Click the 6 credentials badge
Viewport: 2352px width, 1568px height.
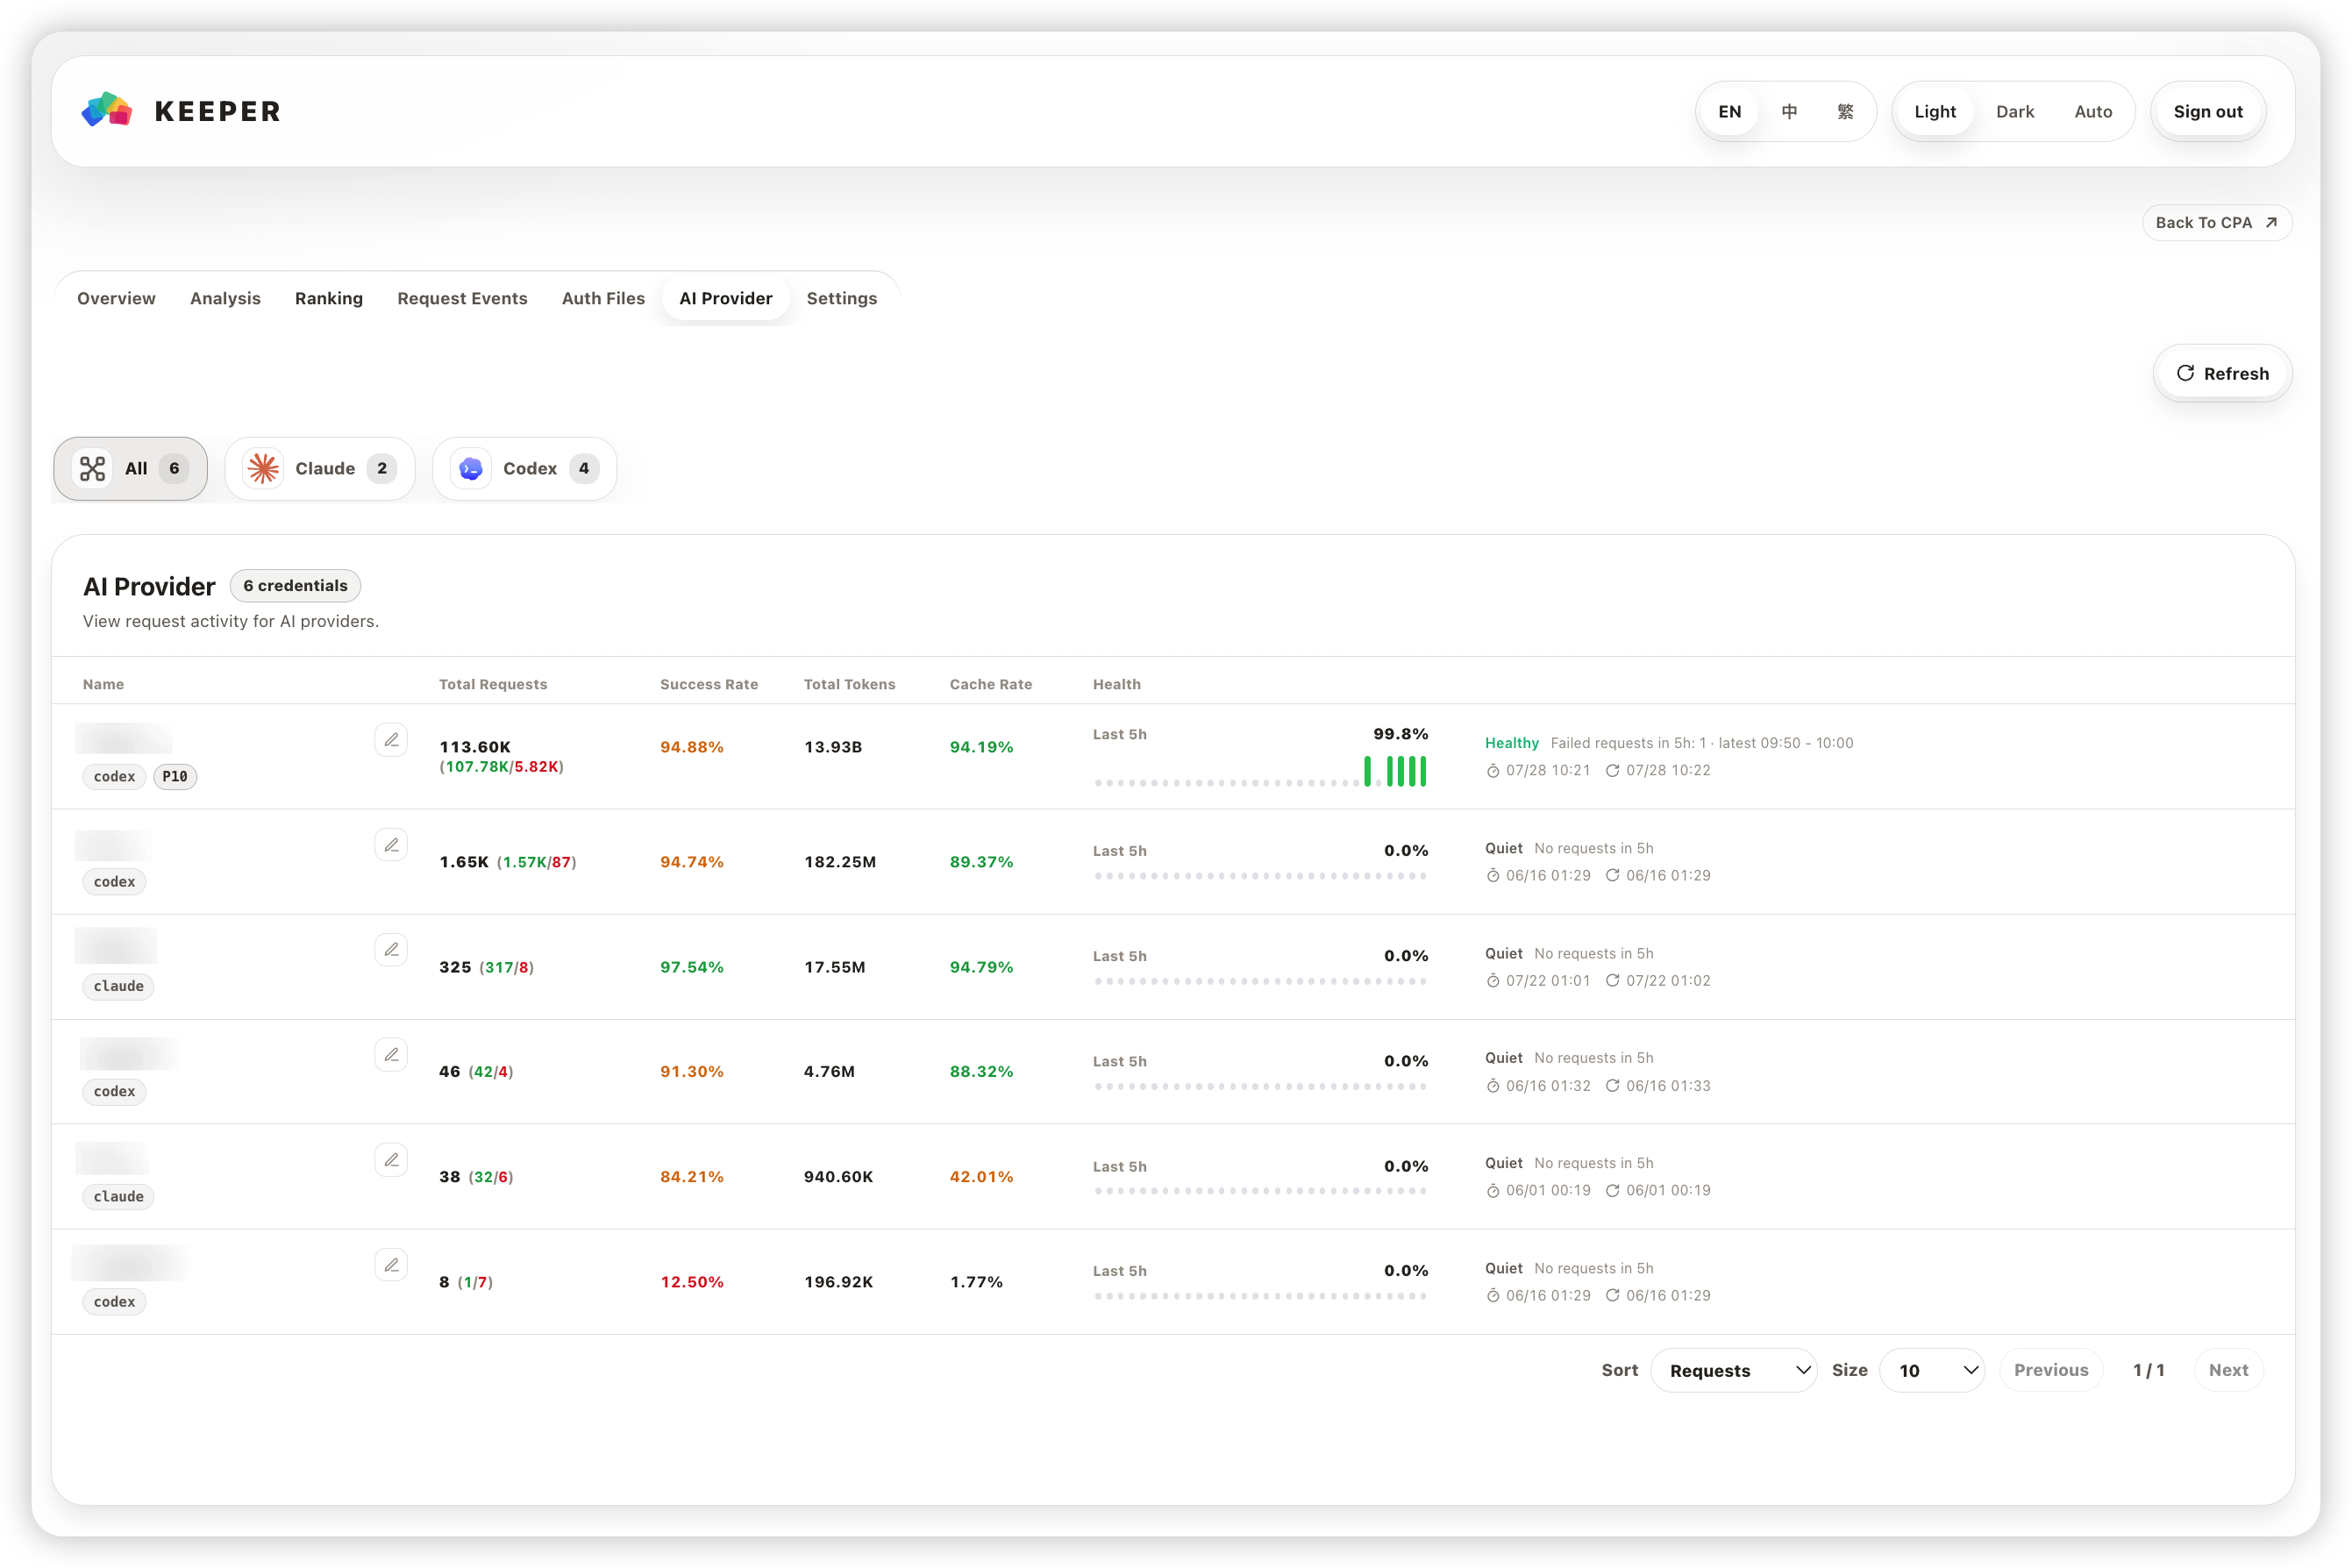click(x=295, y=586)
